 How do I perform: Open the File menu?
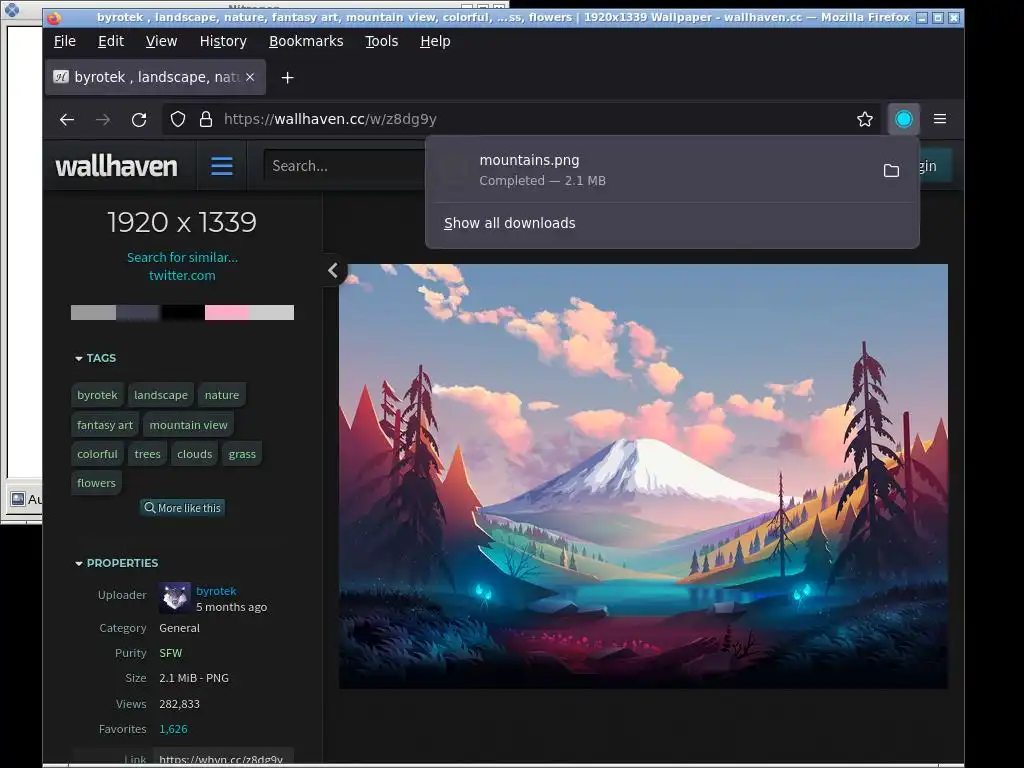(x=65, y=41)
